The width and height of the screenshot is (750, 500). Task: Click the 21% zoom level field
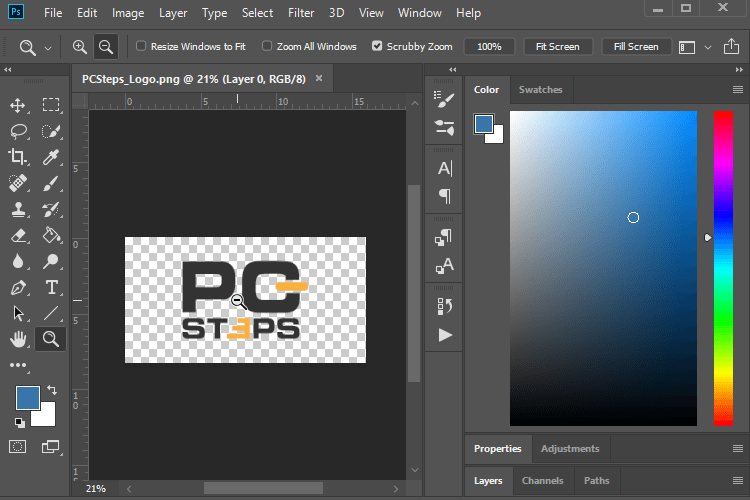coord(96,489)
